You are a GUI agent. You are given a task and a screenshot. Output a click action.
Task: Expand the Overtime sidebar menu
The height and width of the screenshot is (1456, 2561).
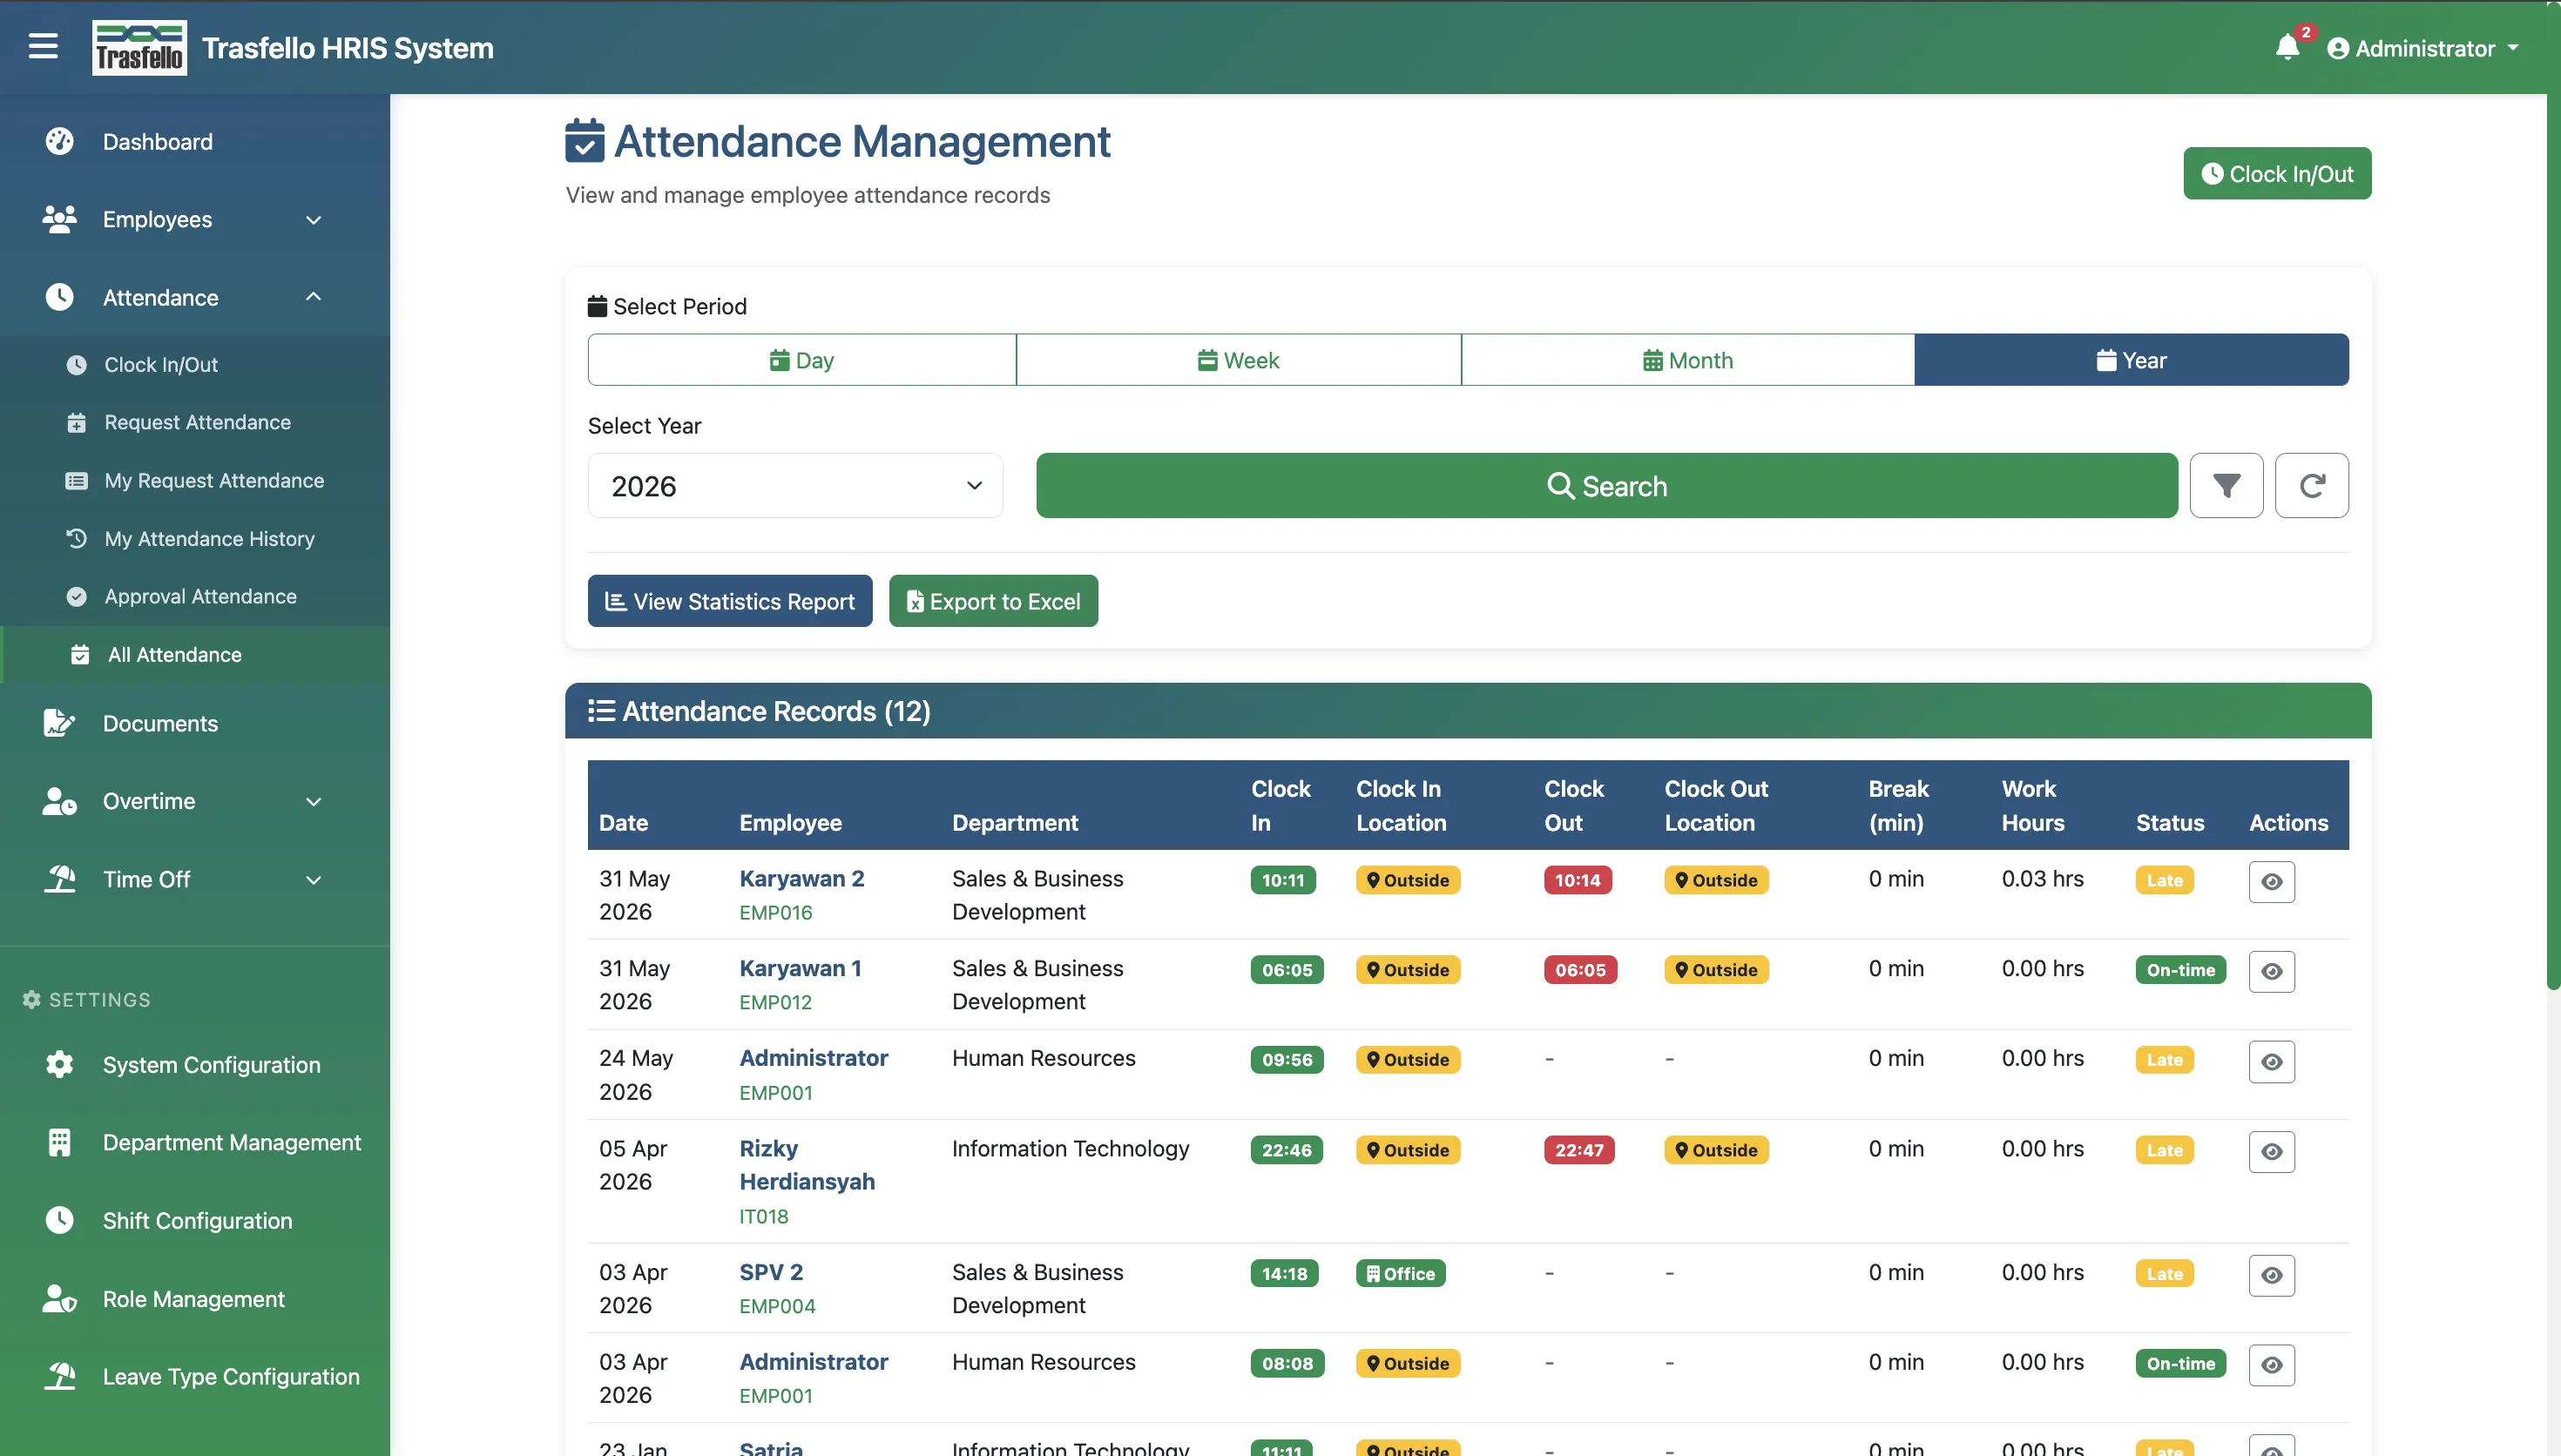coord(195,802)
